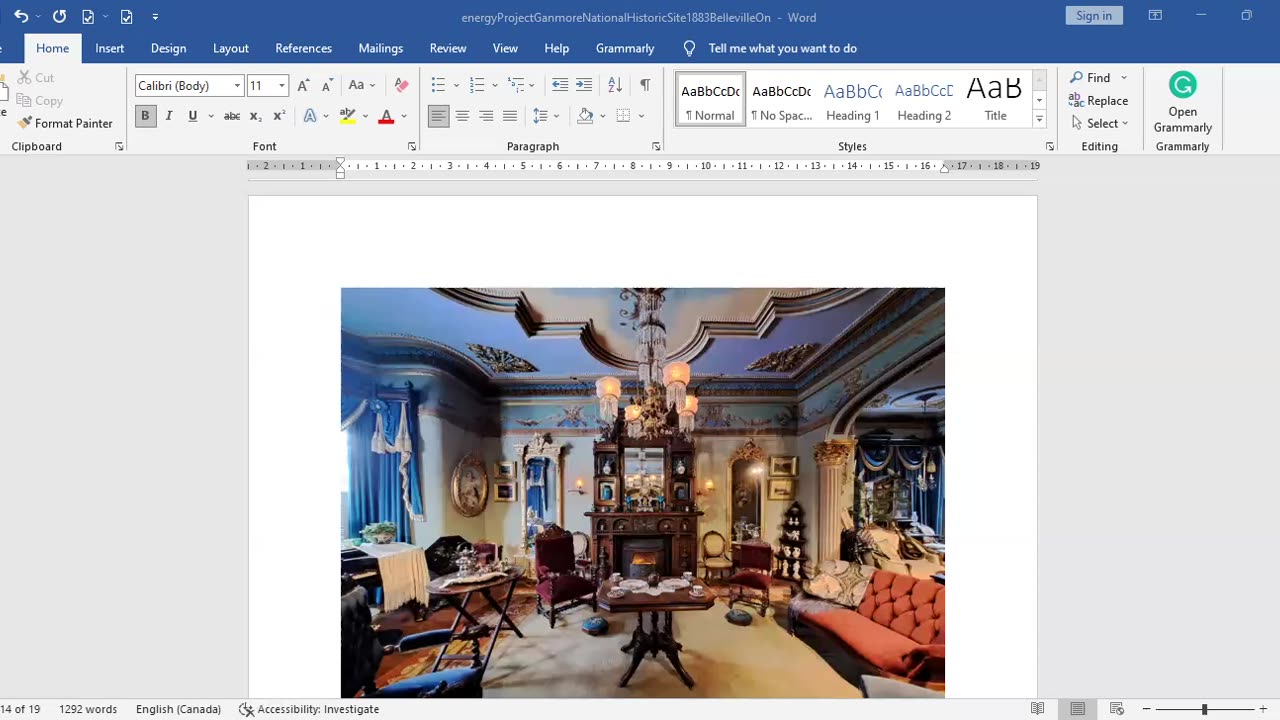Click the Tell me what you want to do box
This screenshot has height=720, width=1280.
(770, 48)
